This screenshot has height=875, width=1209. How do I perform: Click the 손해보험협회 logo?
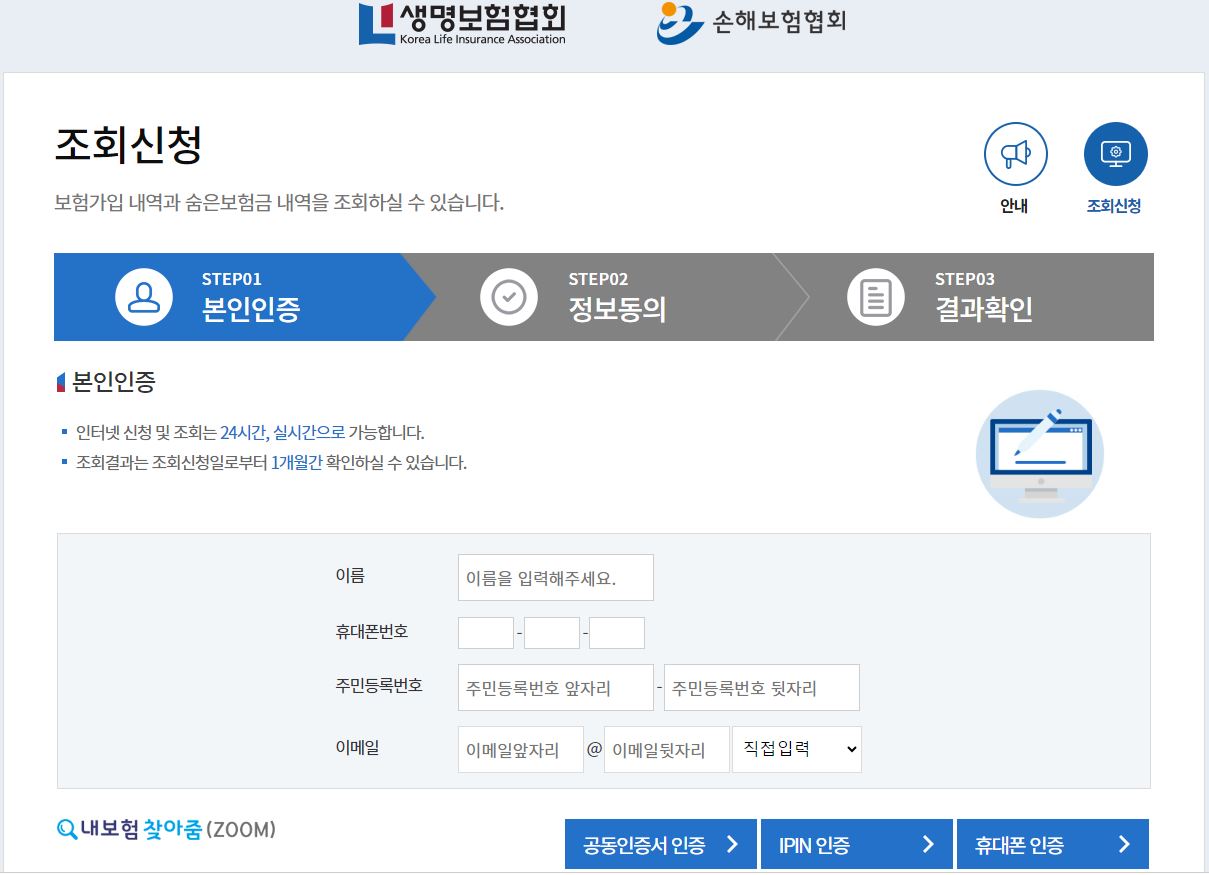(751, 20)
